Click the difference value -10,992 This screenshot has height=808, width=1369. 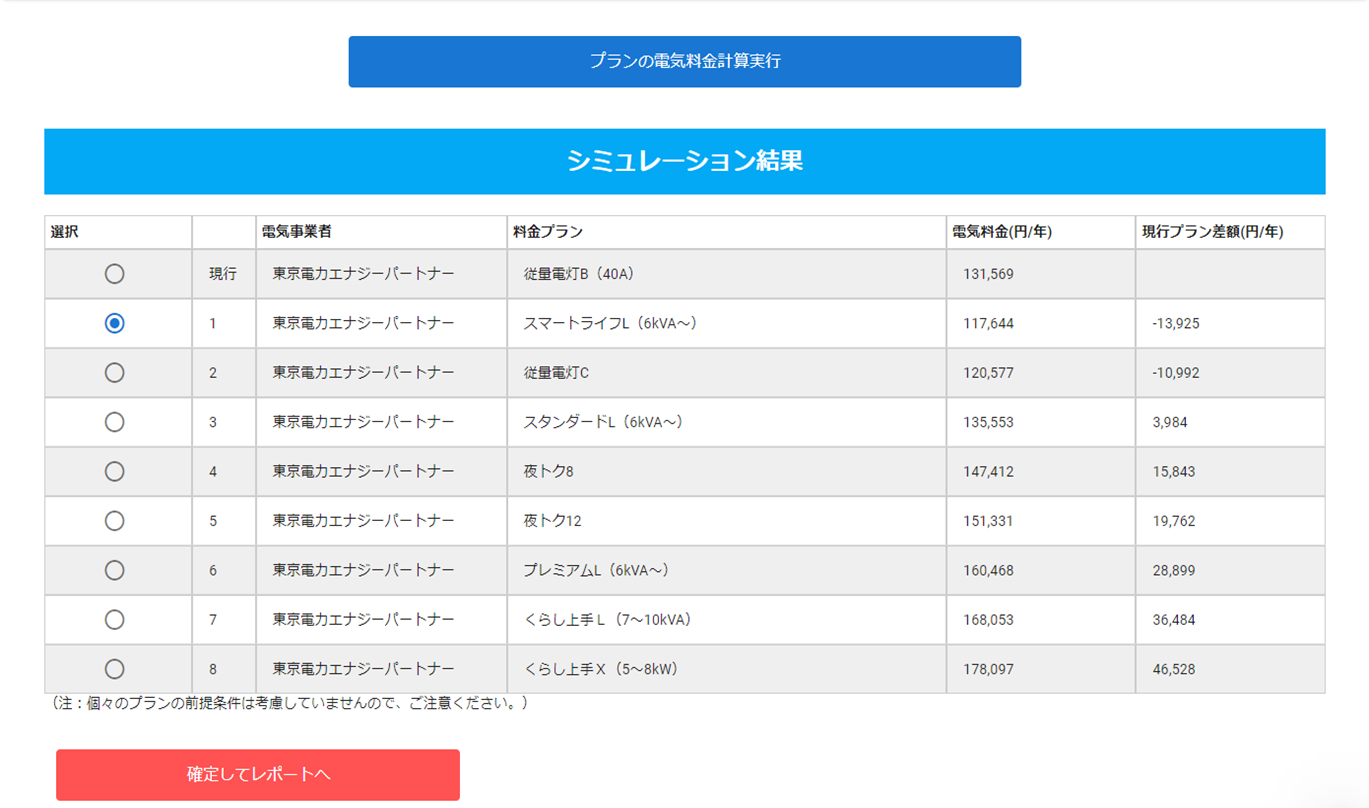coord(1176,373)
